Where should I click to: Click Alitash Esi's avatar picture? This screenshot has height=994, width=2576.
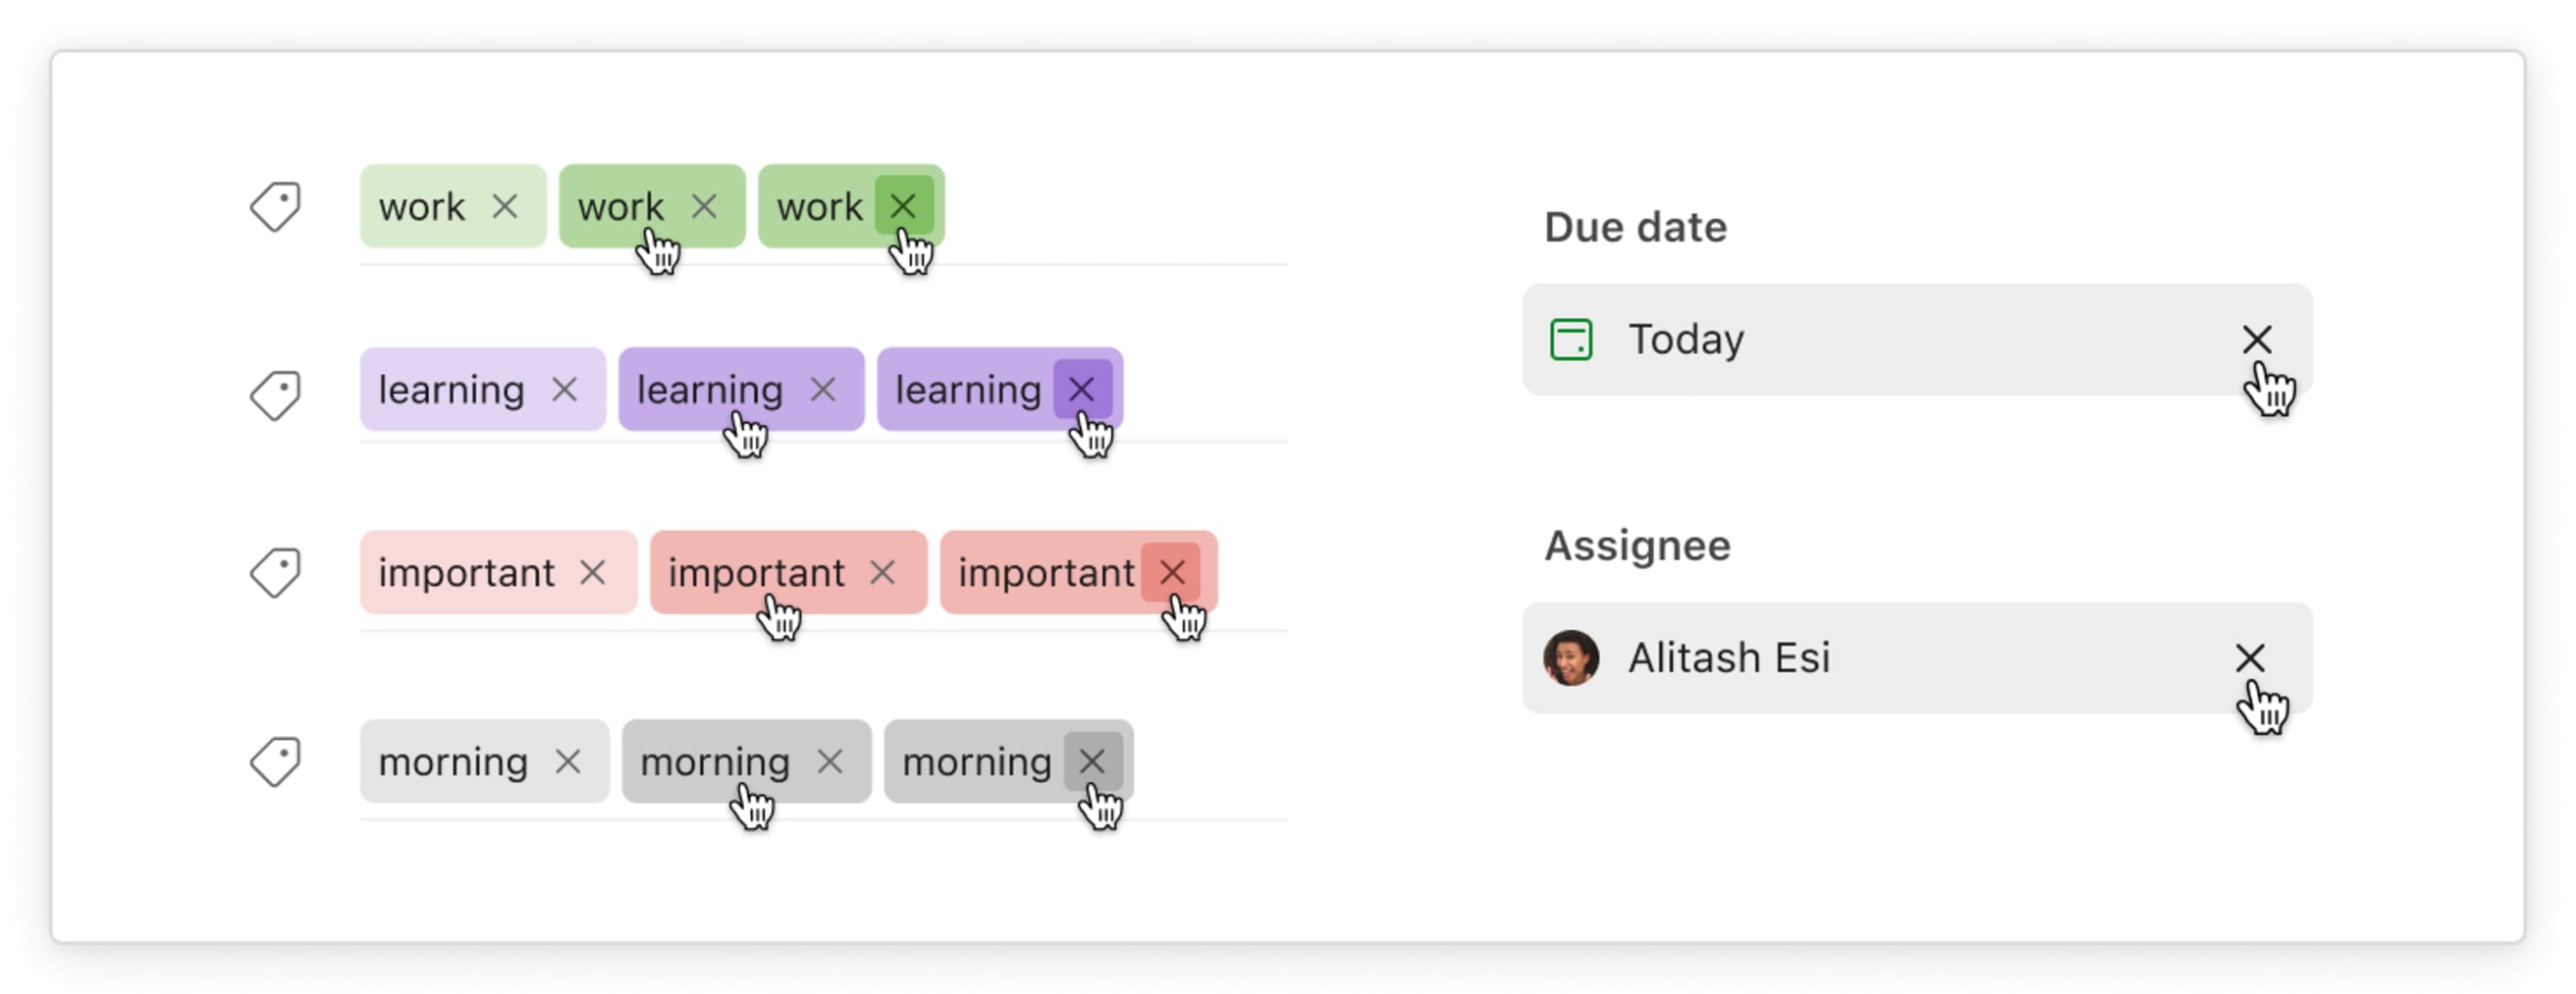click(x=1570, y=658)
